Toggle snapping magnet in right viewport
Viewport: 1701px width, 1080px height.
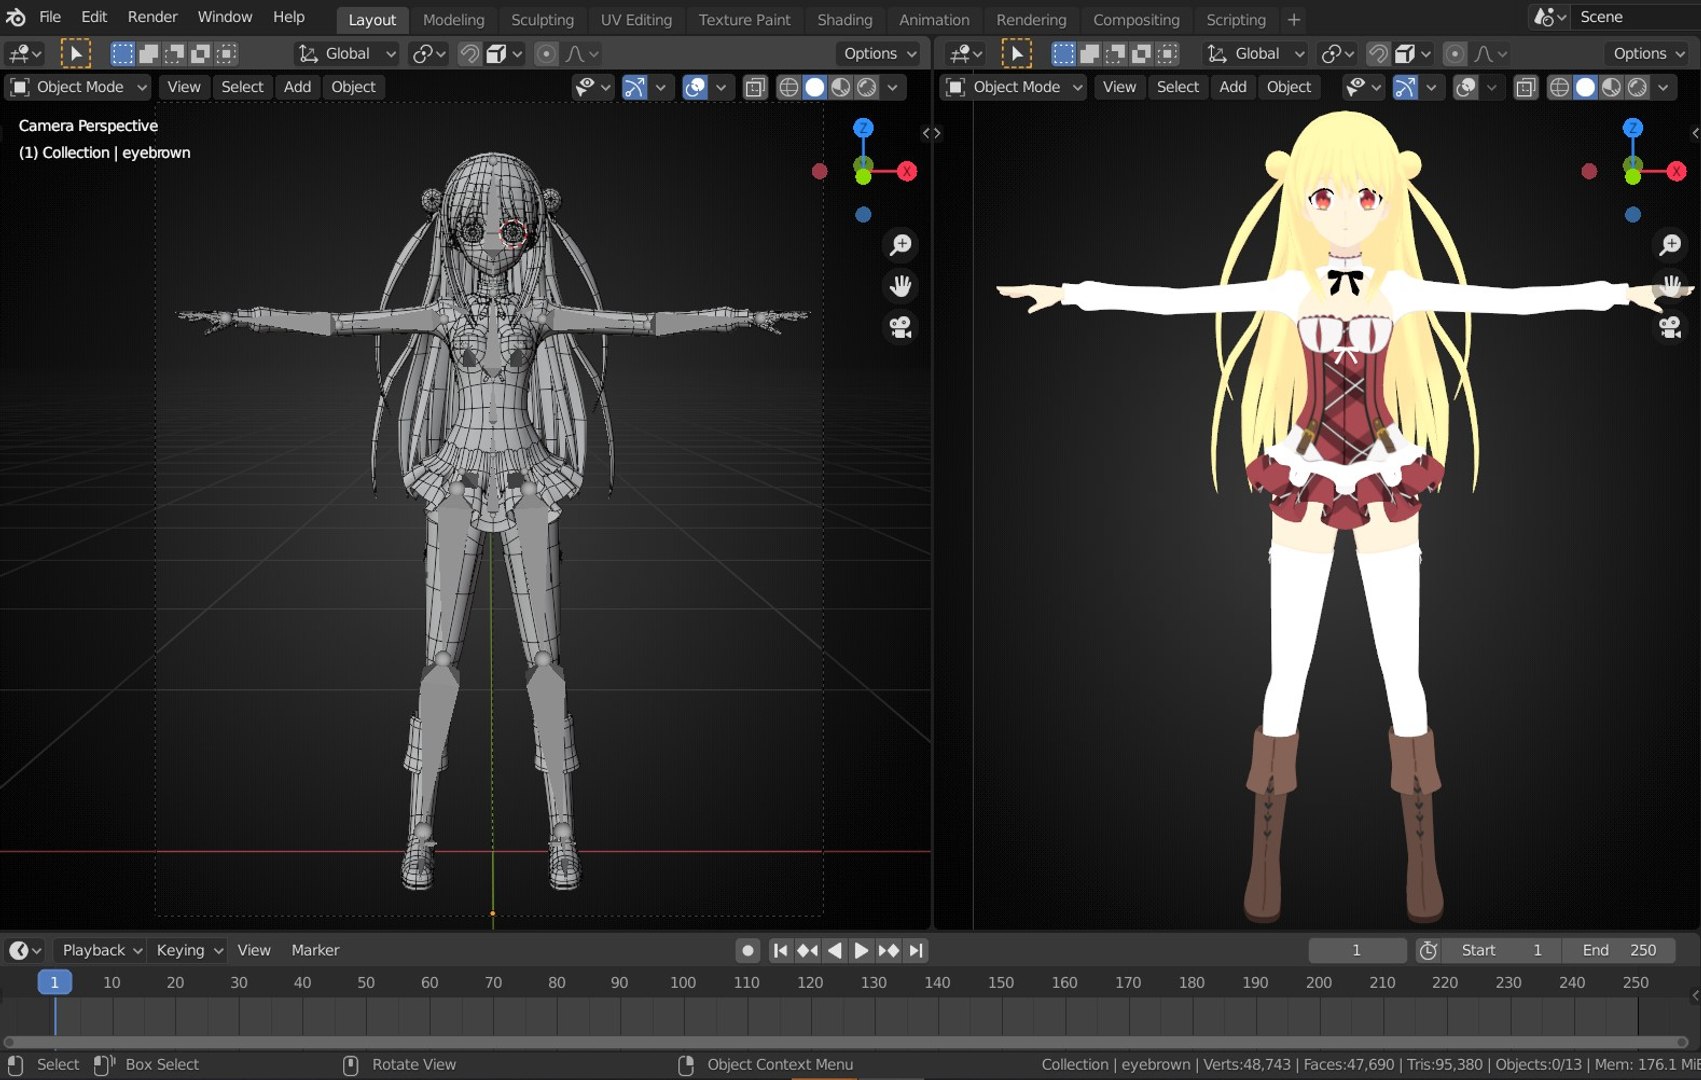tap(1378, 53)
